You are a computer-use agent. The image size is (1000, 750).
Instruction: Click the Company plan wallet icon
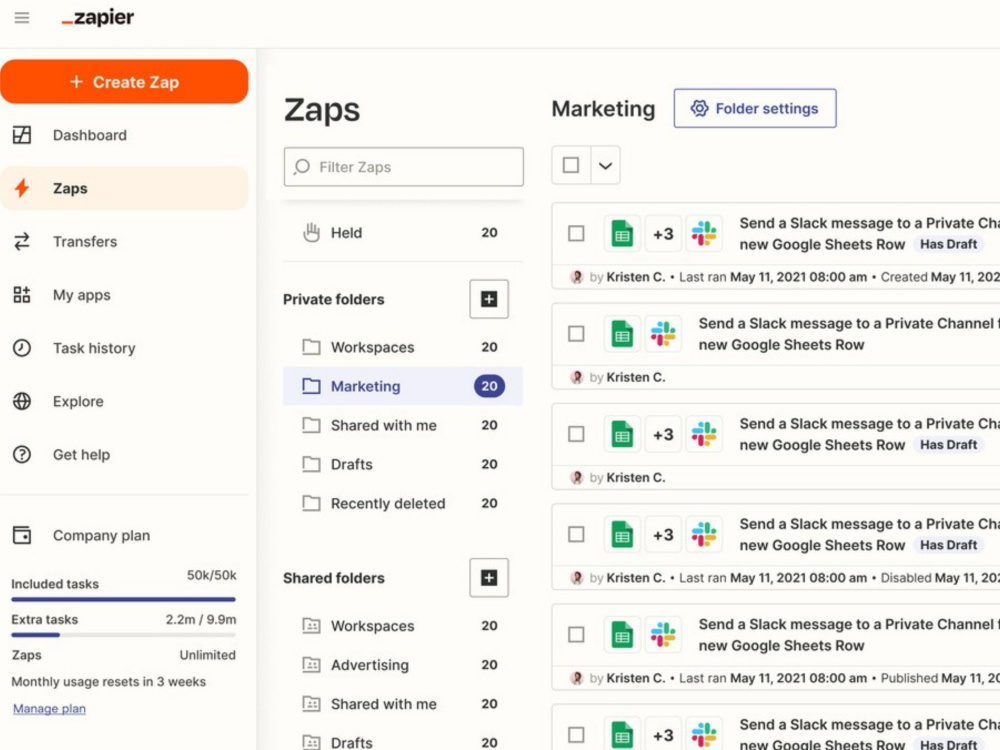click(22, 535)
